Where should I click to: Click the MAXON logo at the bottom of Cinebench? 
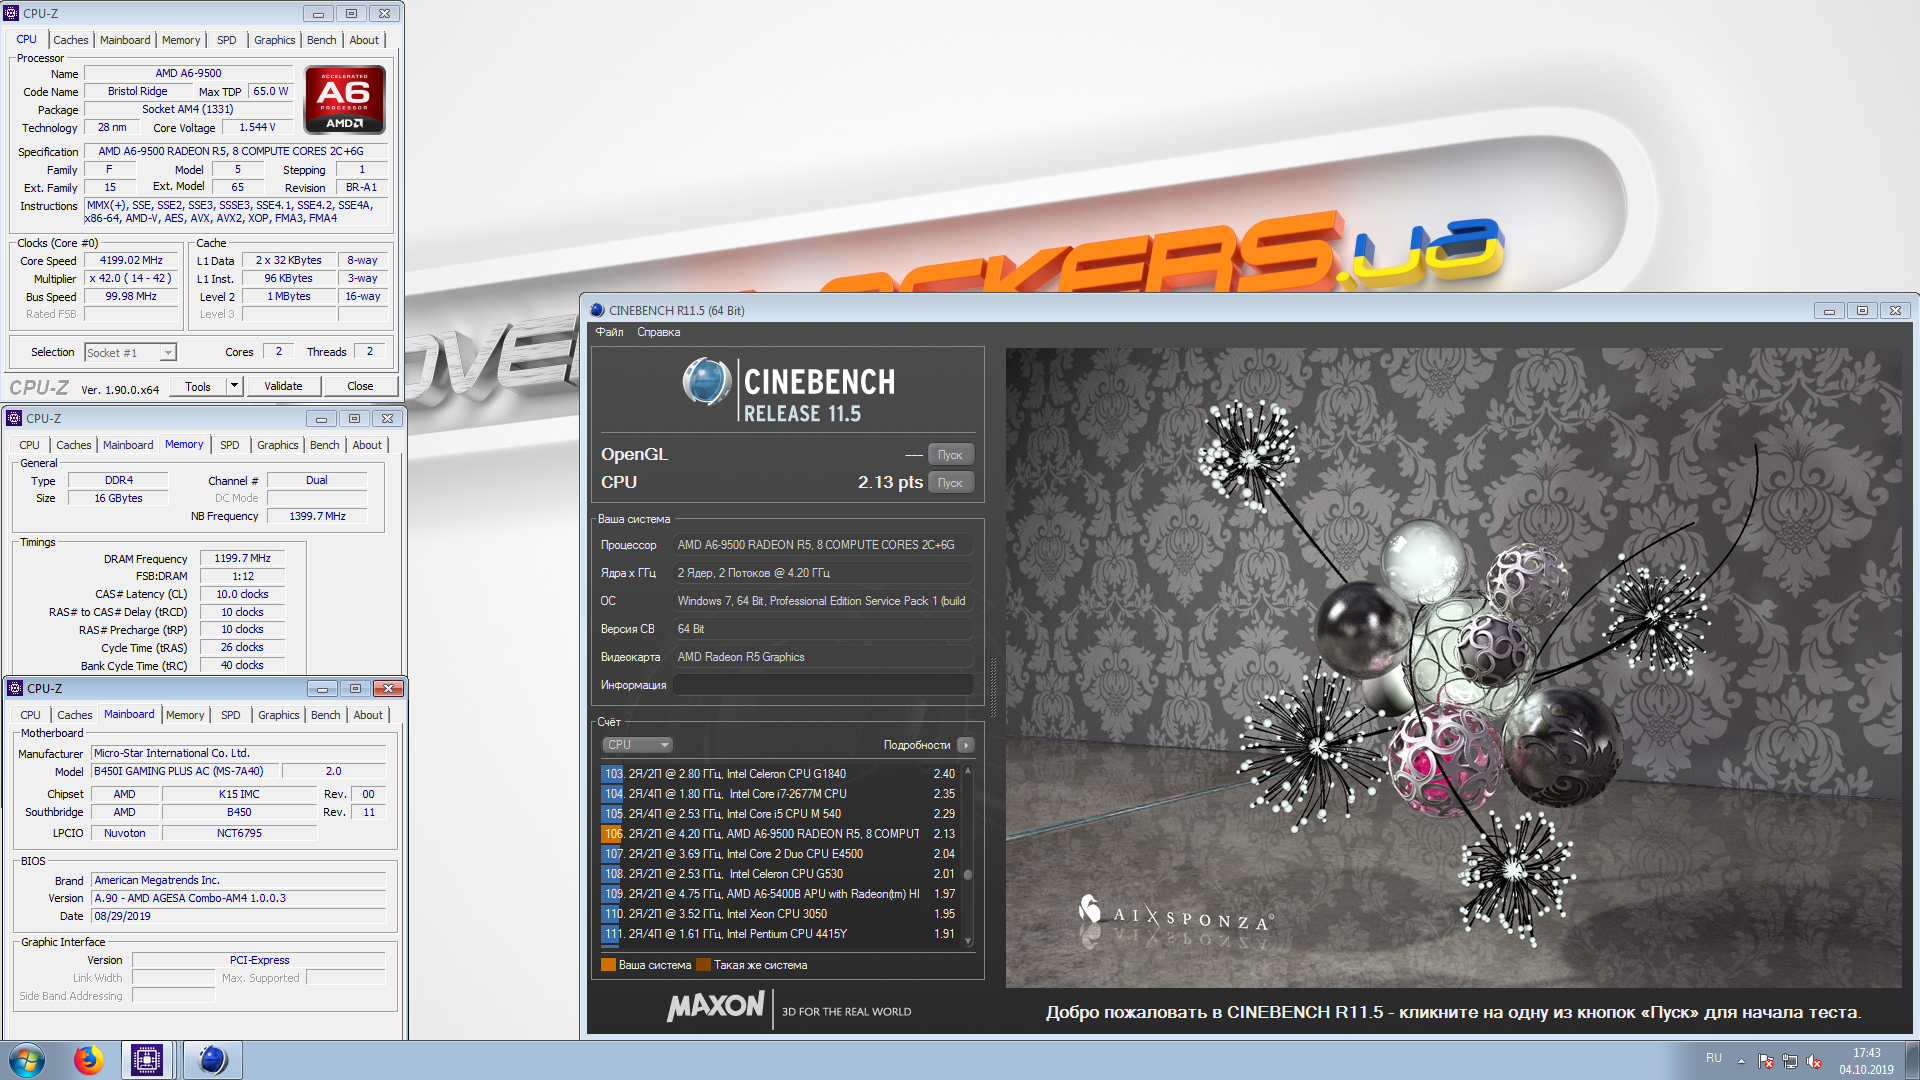[716, 1007]
